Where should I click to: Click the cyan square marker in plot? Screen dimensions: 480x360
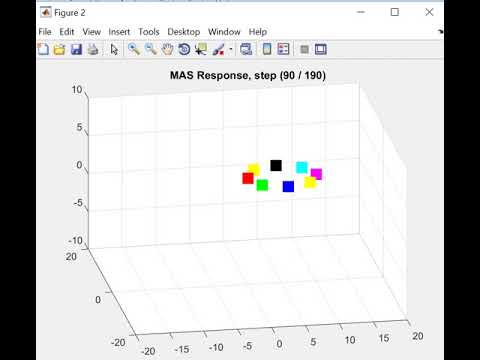(x=302, y=167)
